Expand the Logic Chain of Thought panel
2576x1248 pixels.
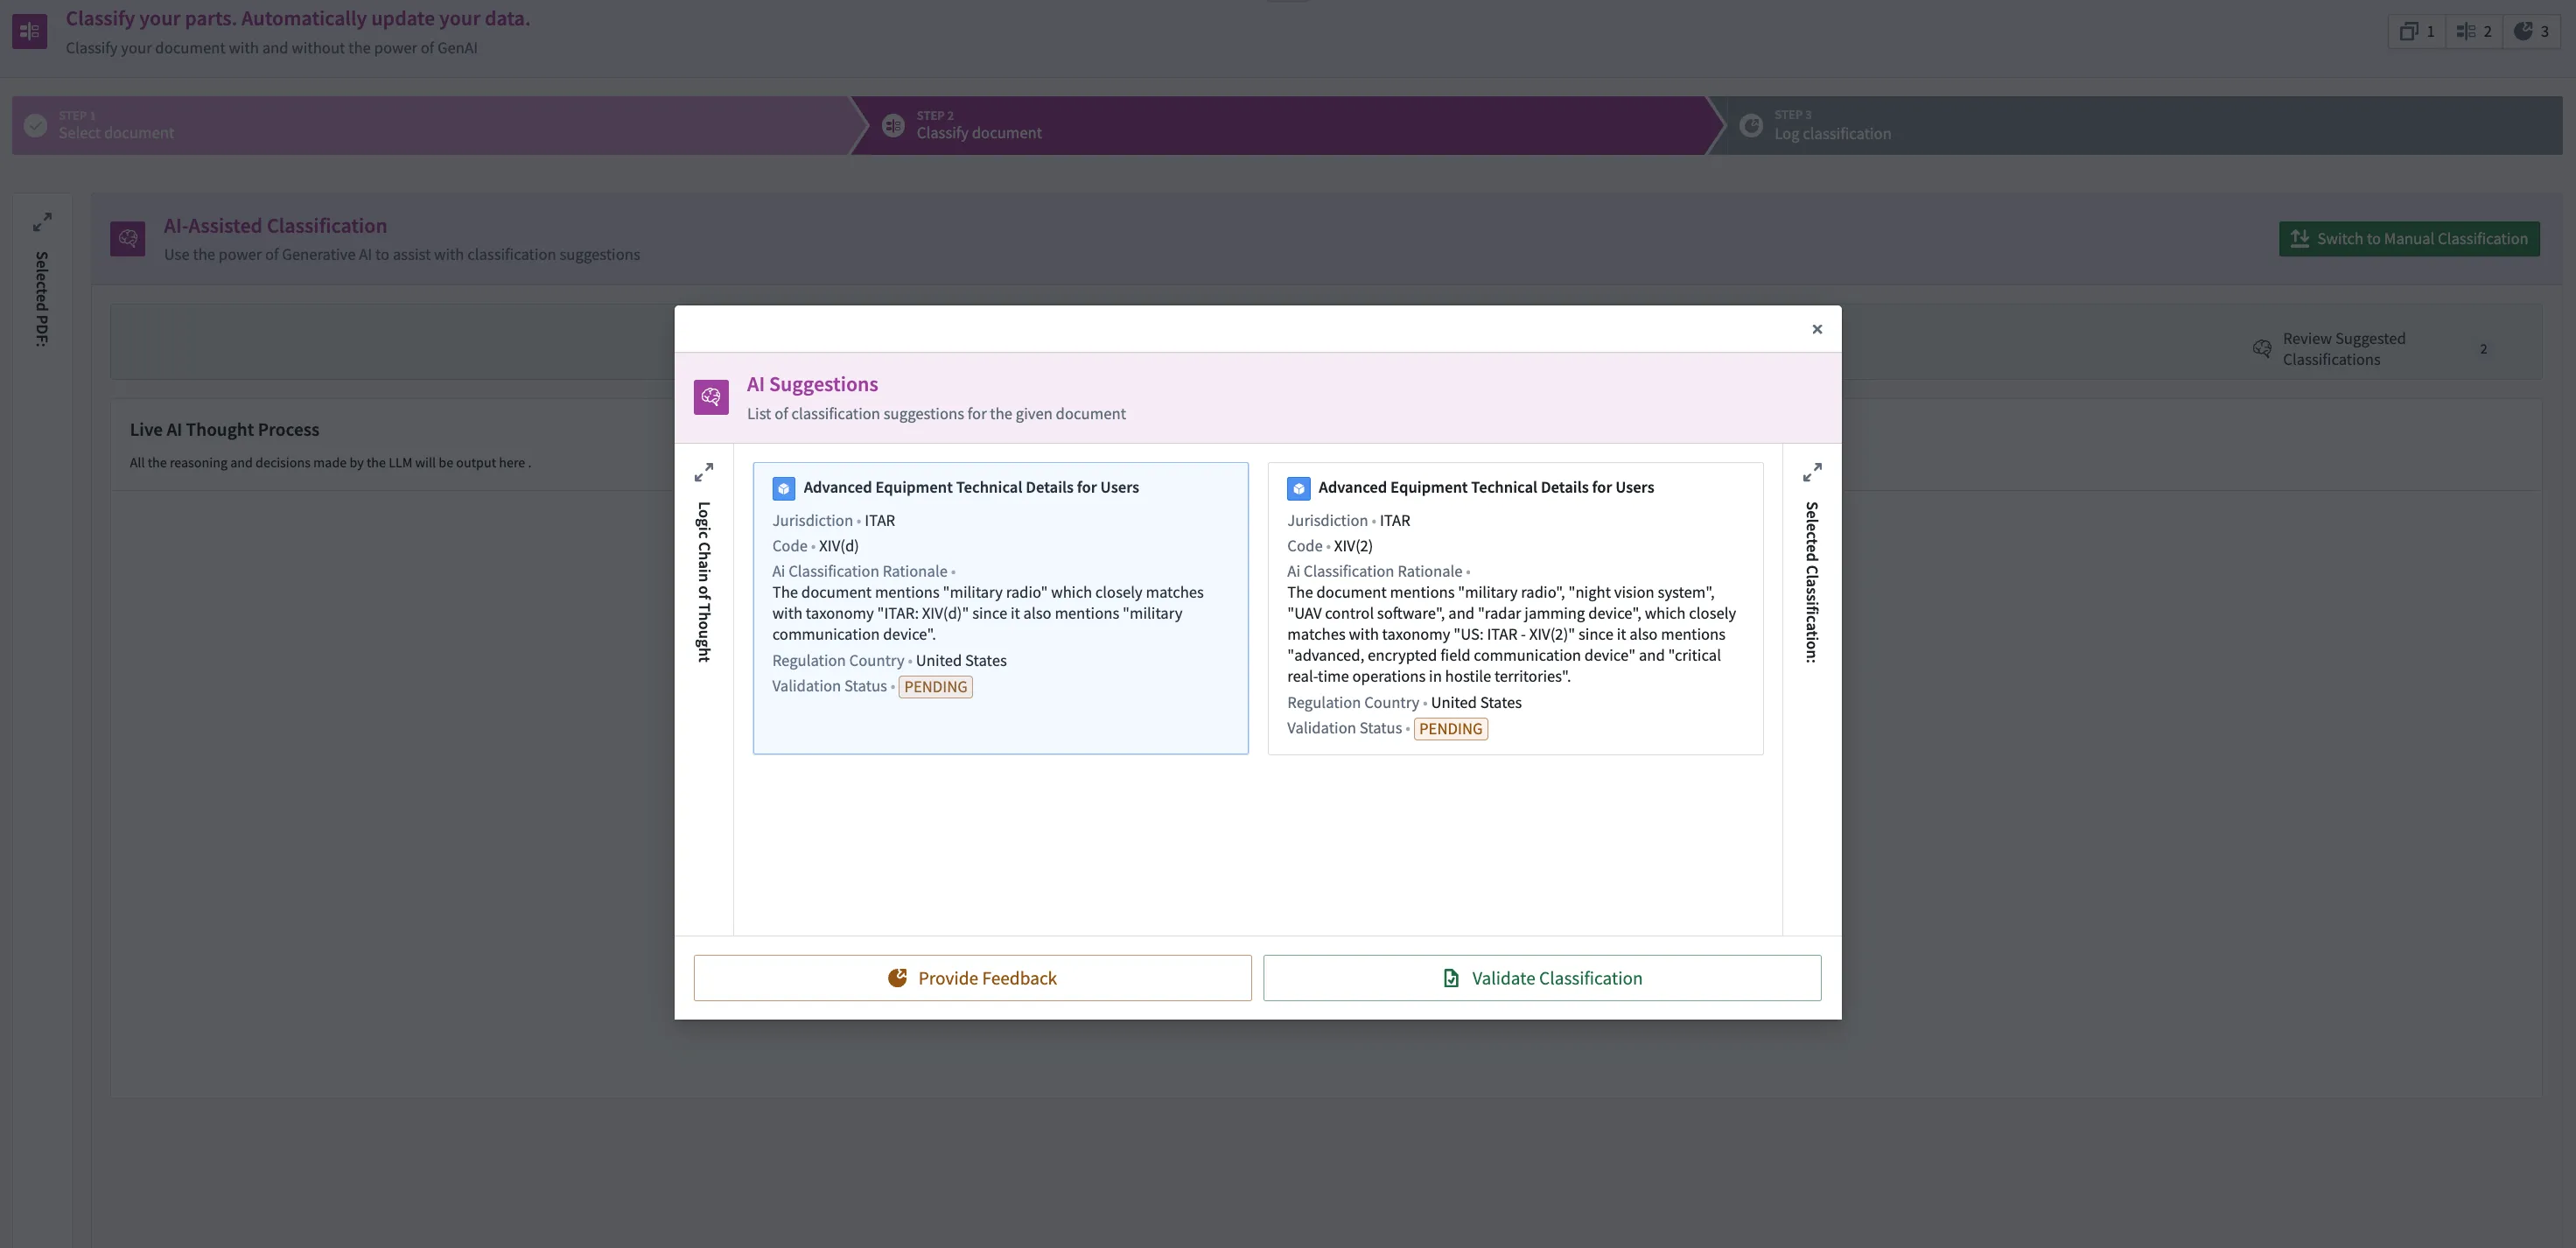[704, 472]
